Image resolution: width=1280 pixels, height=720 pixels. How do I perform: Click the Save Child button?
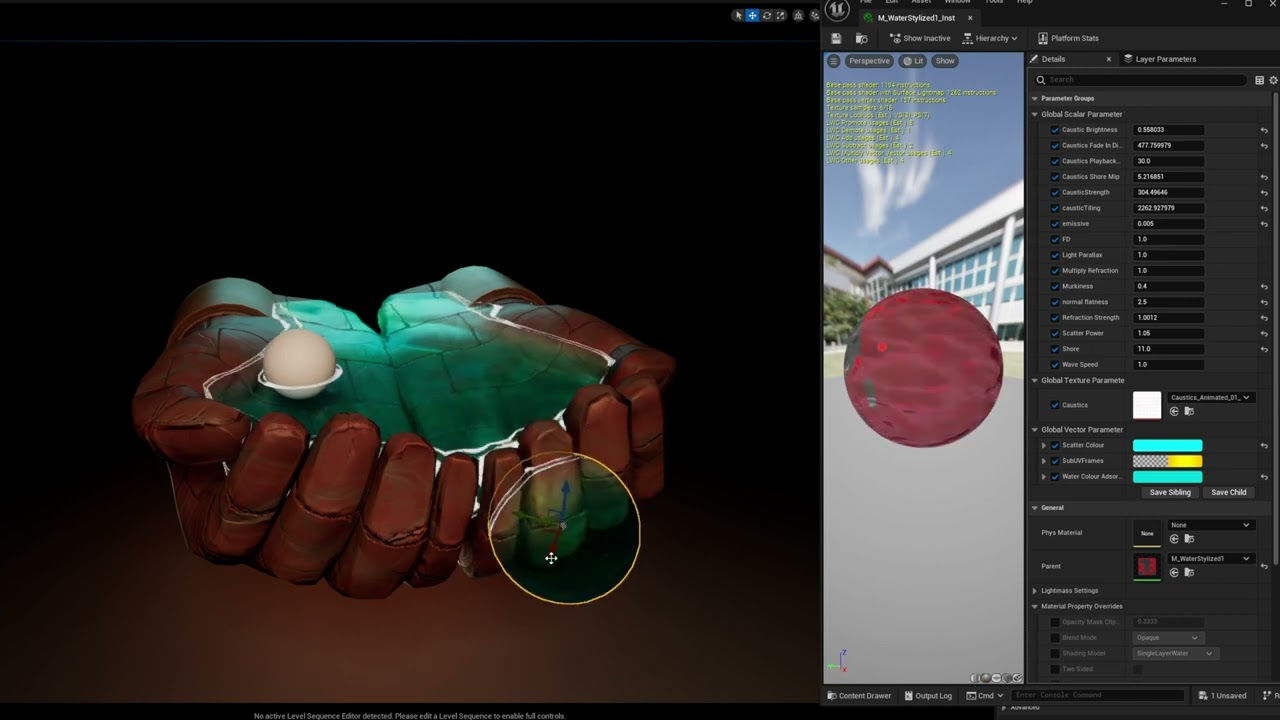point(1229,492)
